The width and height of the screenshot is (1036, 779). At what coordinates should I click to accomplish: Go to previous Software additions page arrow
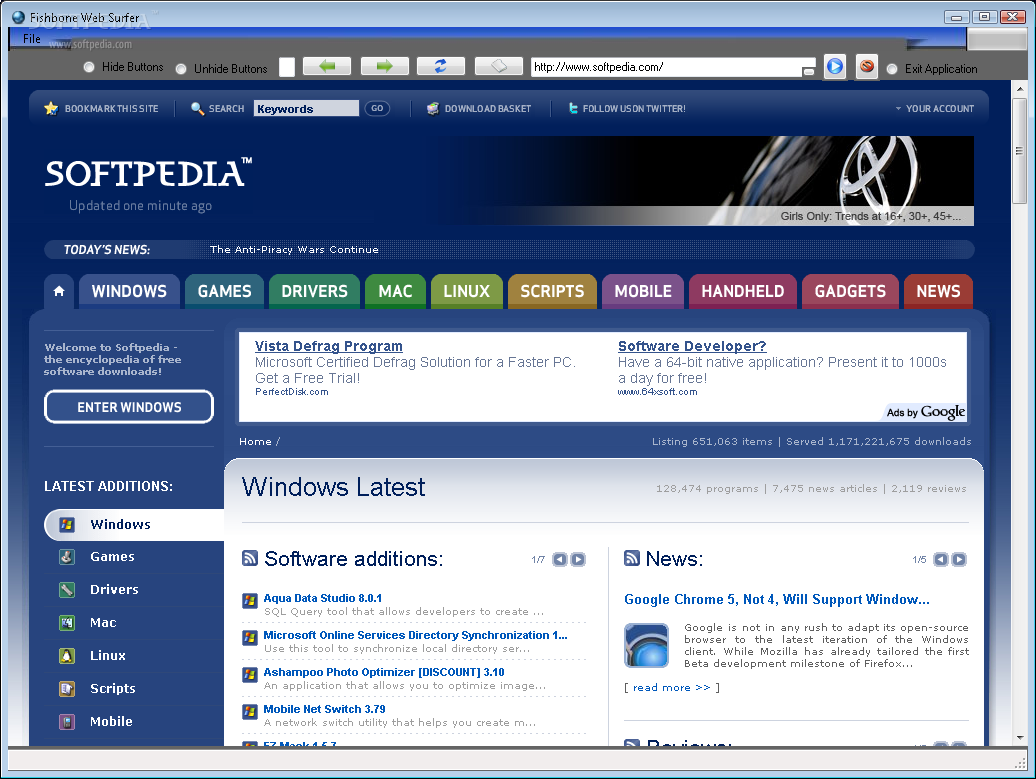pos(560,560)
